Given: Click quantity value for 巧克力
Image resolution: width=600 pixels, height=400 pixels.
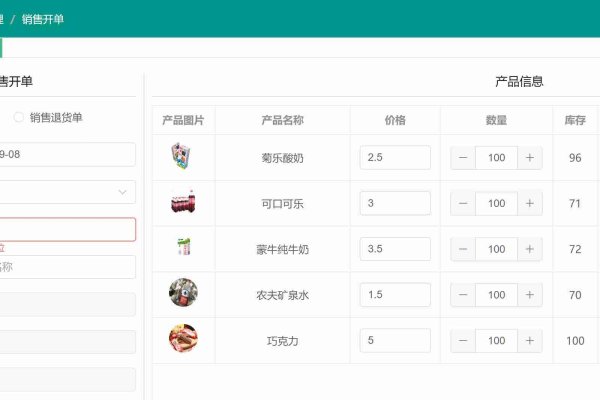Looking at the screenshot, I should tap(496, 341).
